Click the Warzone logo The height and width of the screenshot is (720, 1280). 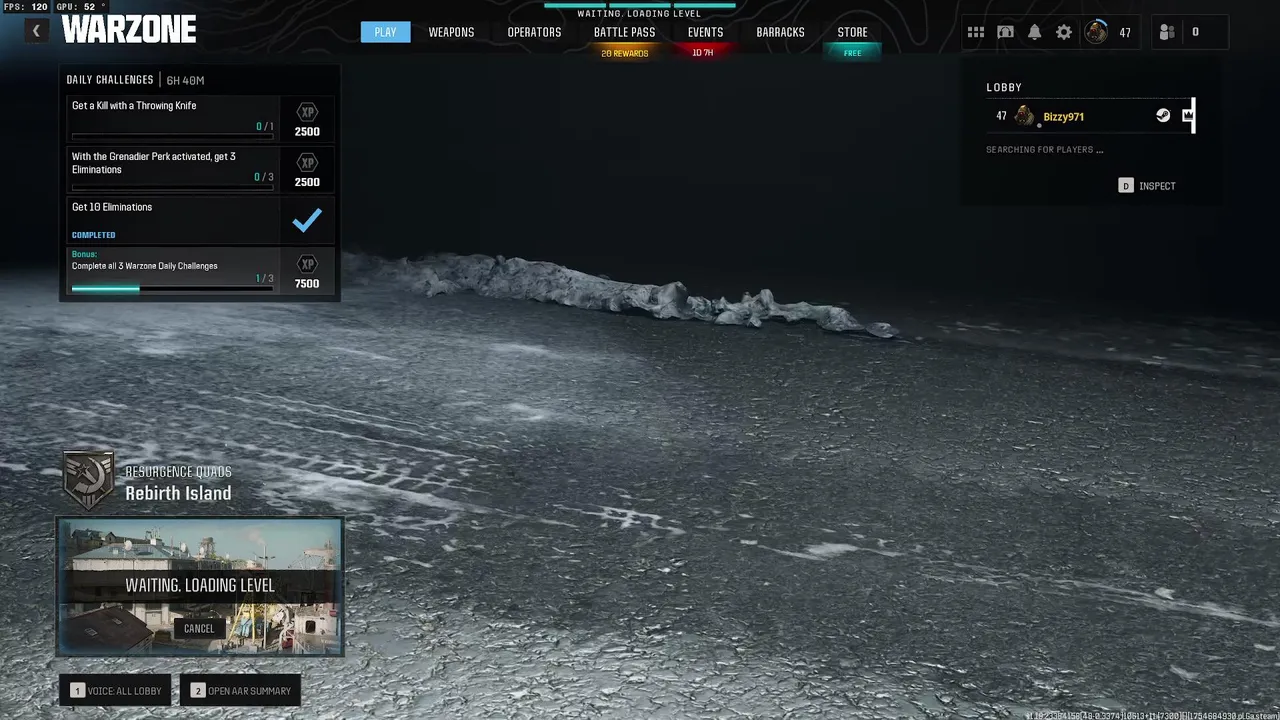click(x=129, y=30)
